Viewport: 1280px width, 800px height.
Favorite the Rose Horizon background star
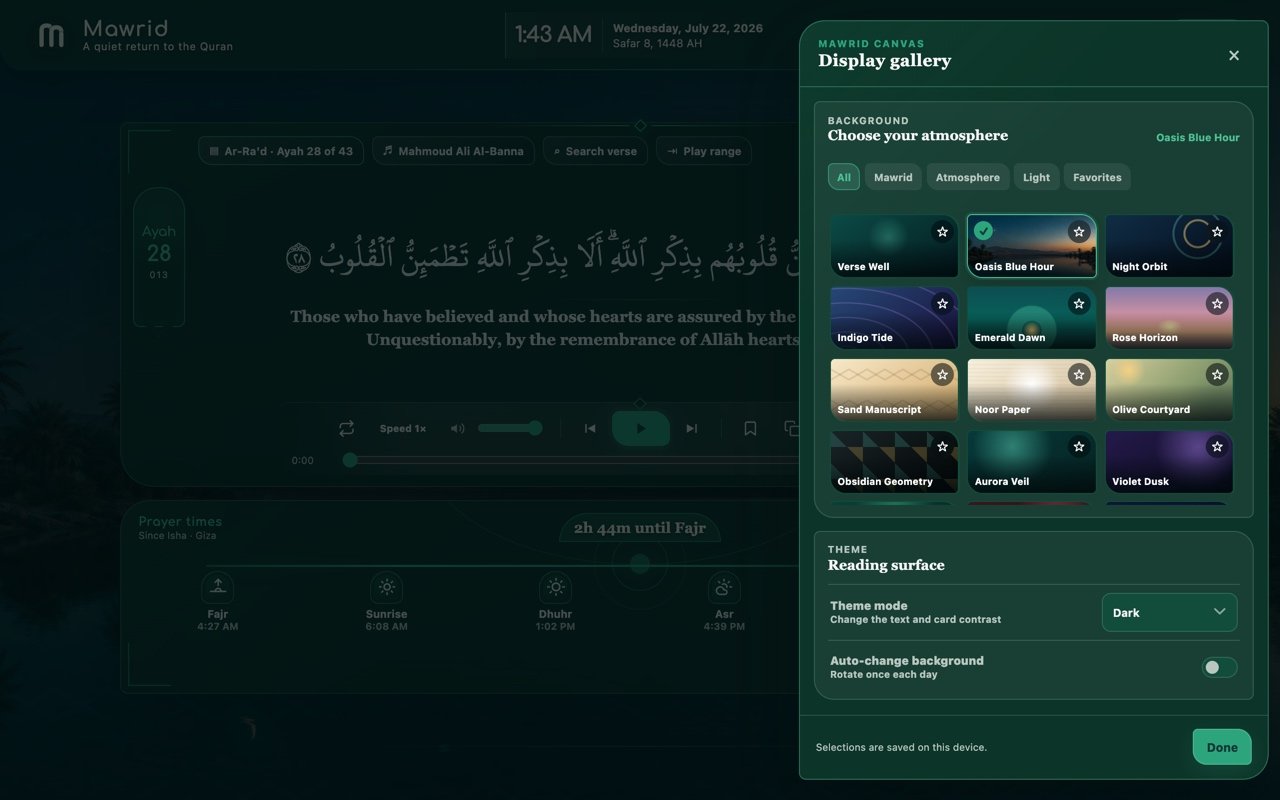1217,303
